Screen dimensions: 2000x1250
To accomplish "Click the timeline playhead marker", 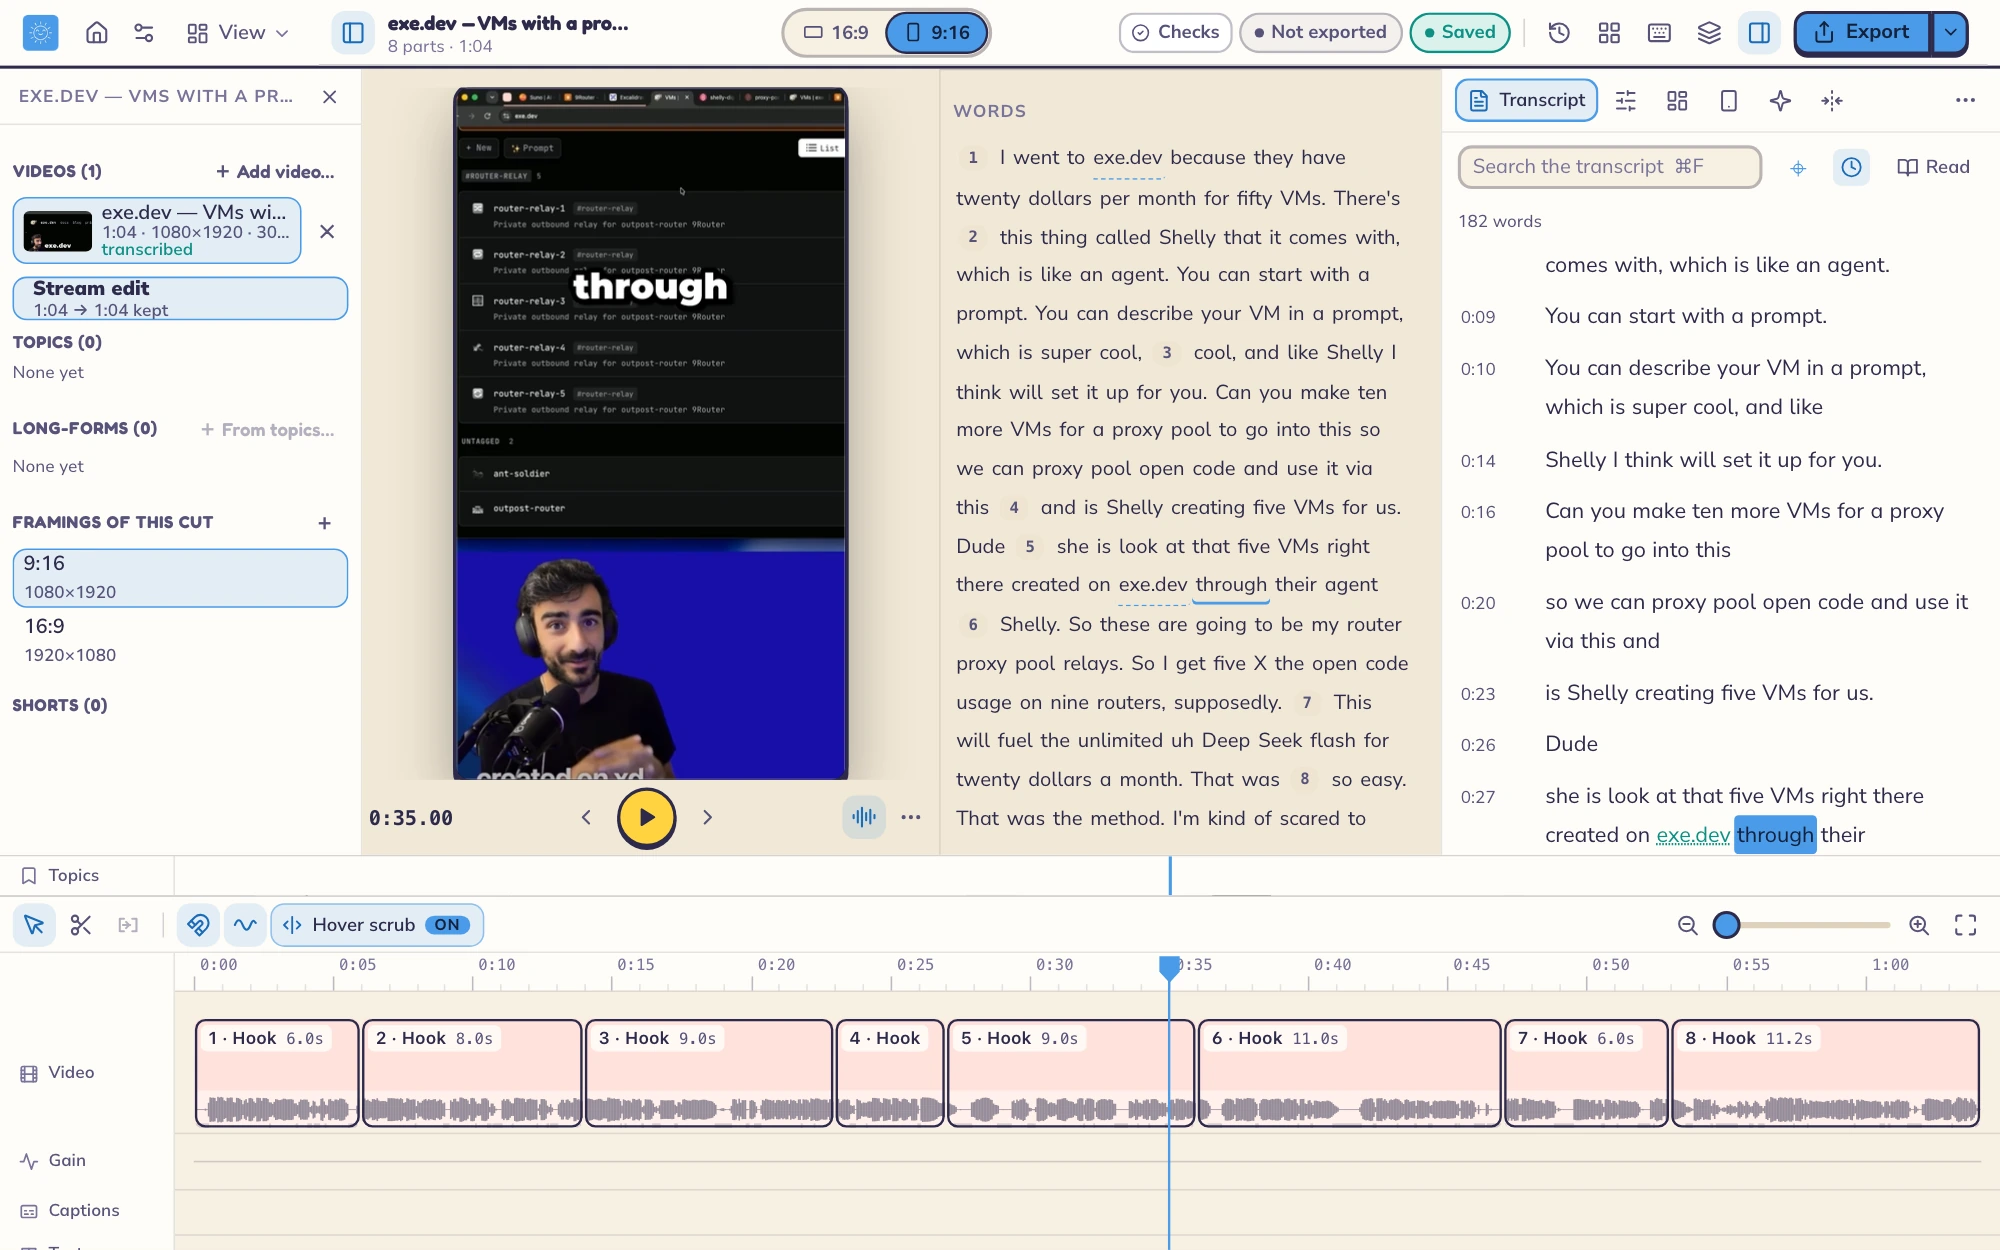I will click(1169, 966).
